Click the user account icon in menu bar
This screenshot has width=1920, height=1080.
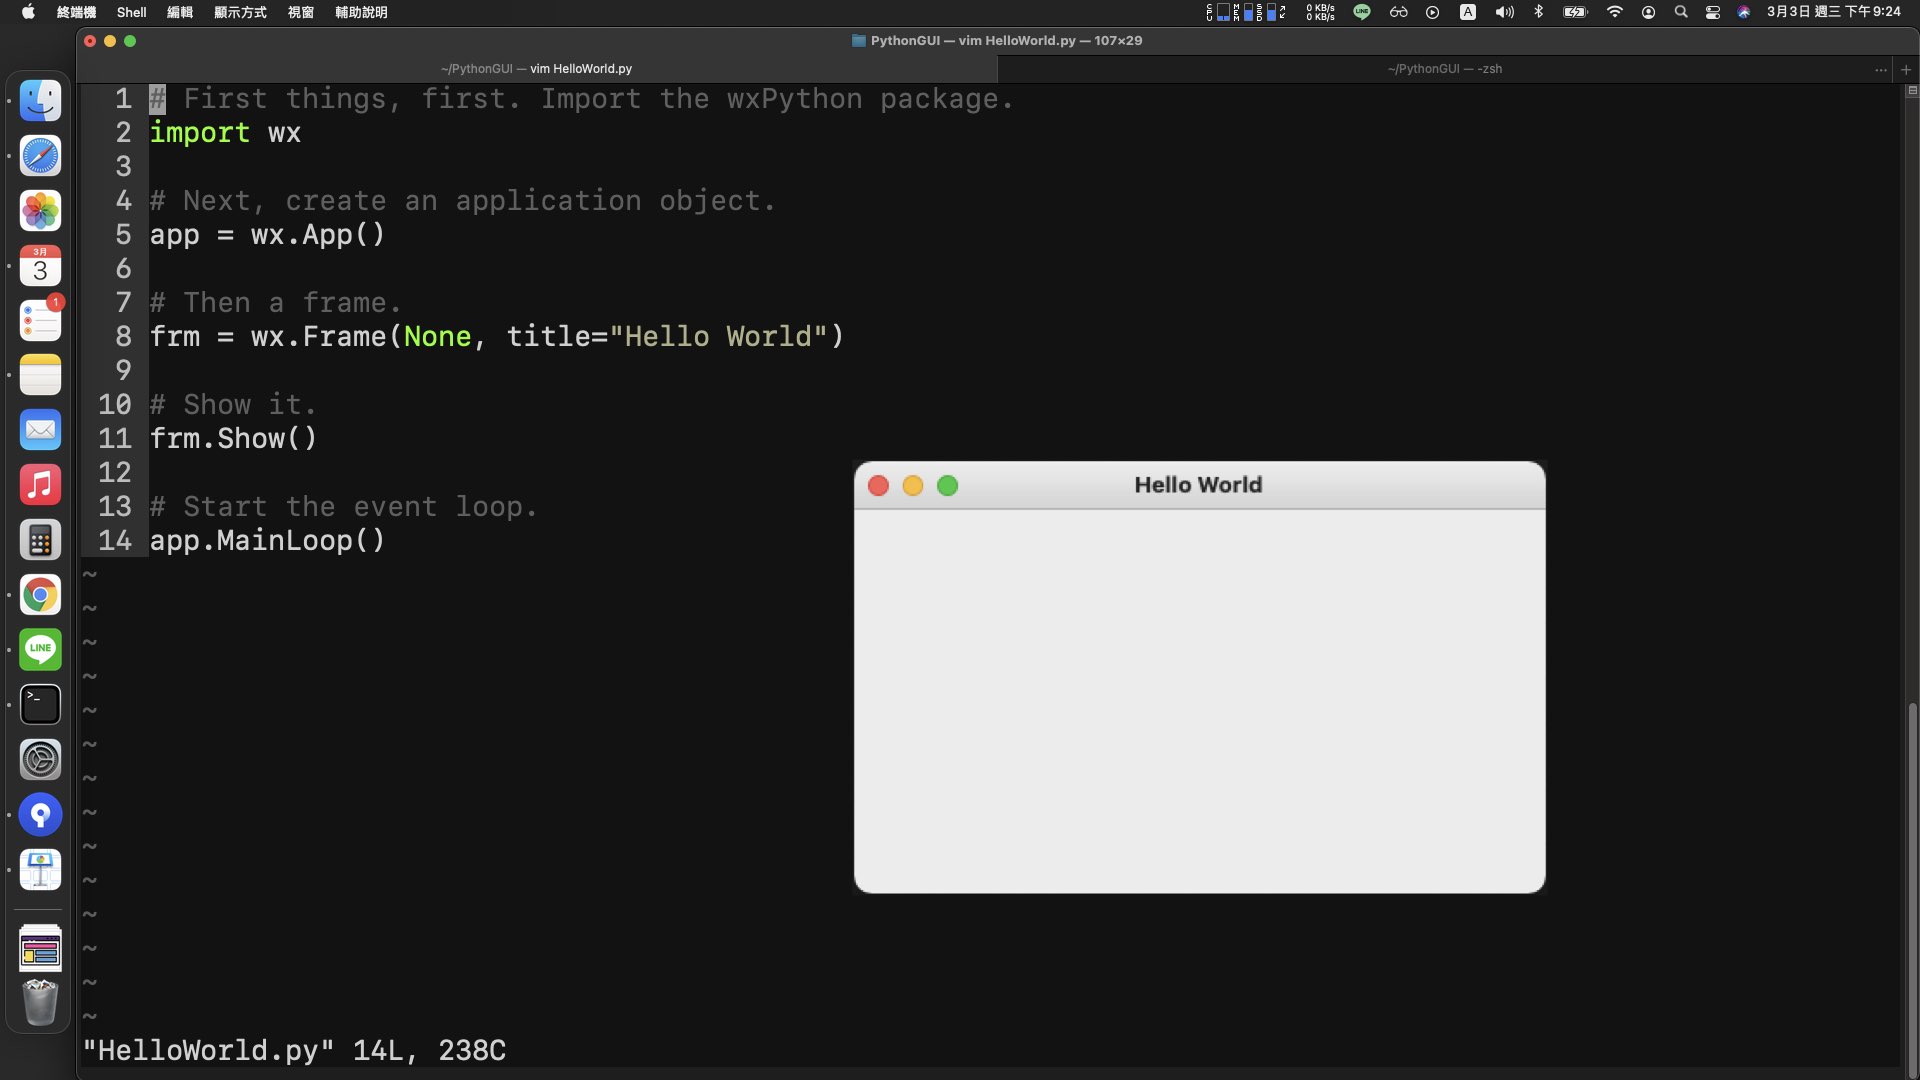click(1648, 12)
